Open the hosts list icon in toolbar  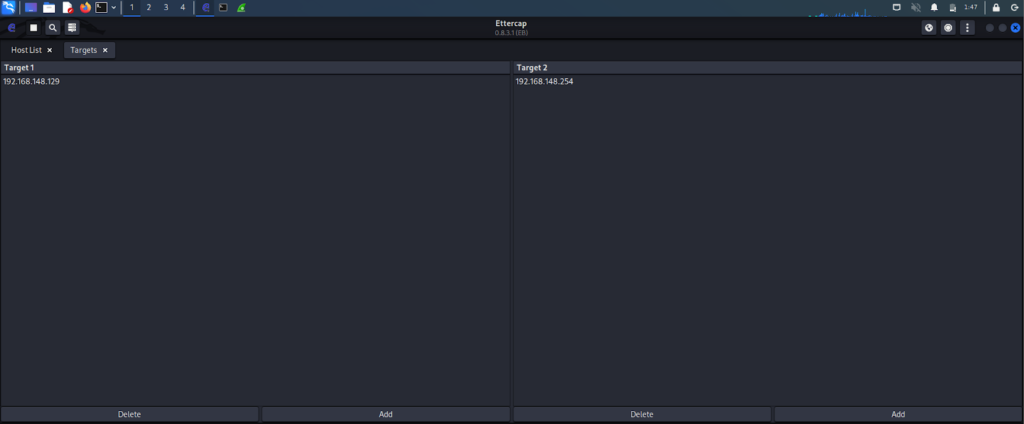click(x=72, y=28)
